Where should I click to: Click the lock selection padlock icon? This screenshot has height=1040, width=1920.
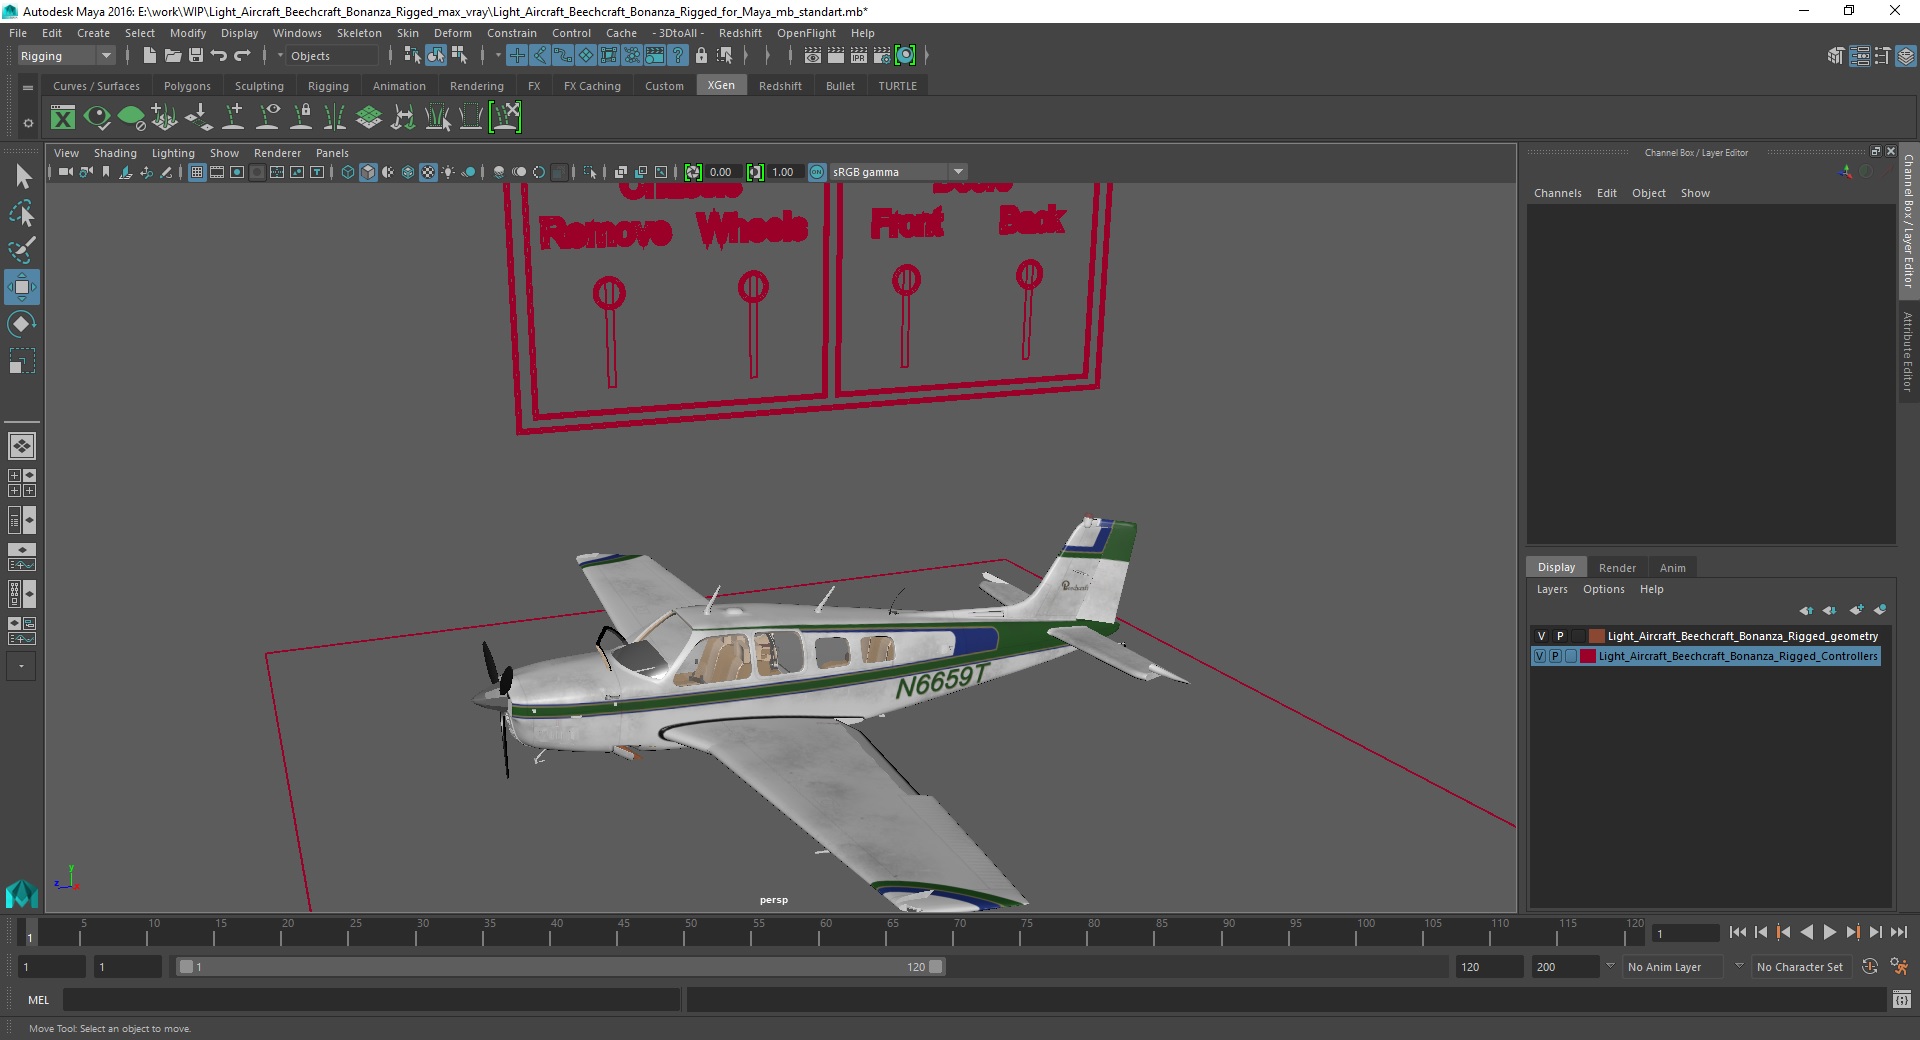[x=701, y=56]
